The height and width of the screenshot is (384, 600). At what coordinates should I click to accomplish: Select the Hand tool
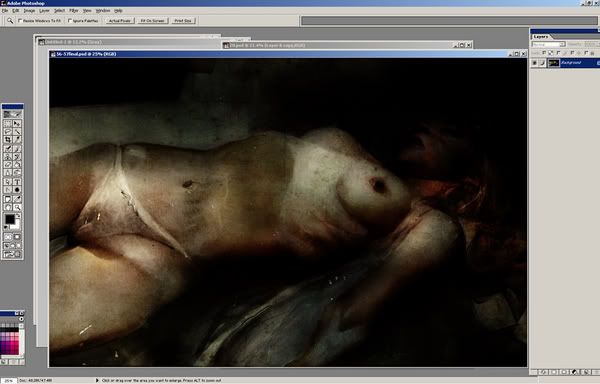[x=8, y=207]
